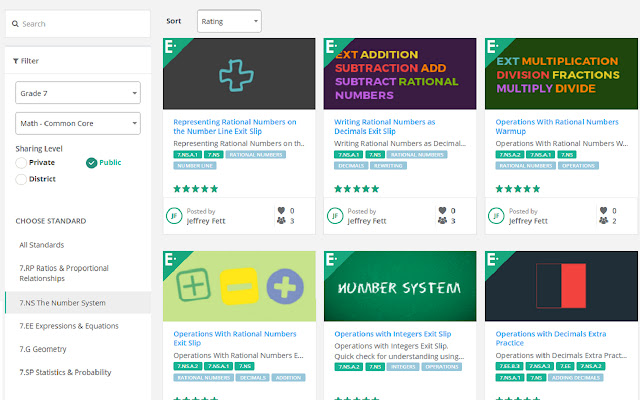Click JF avatar on Operations Warmup card
This screenshot has width=640, height=400.
pyautogui.click(x=496, y=216)
